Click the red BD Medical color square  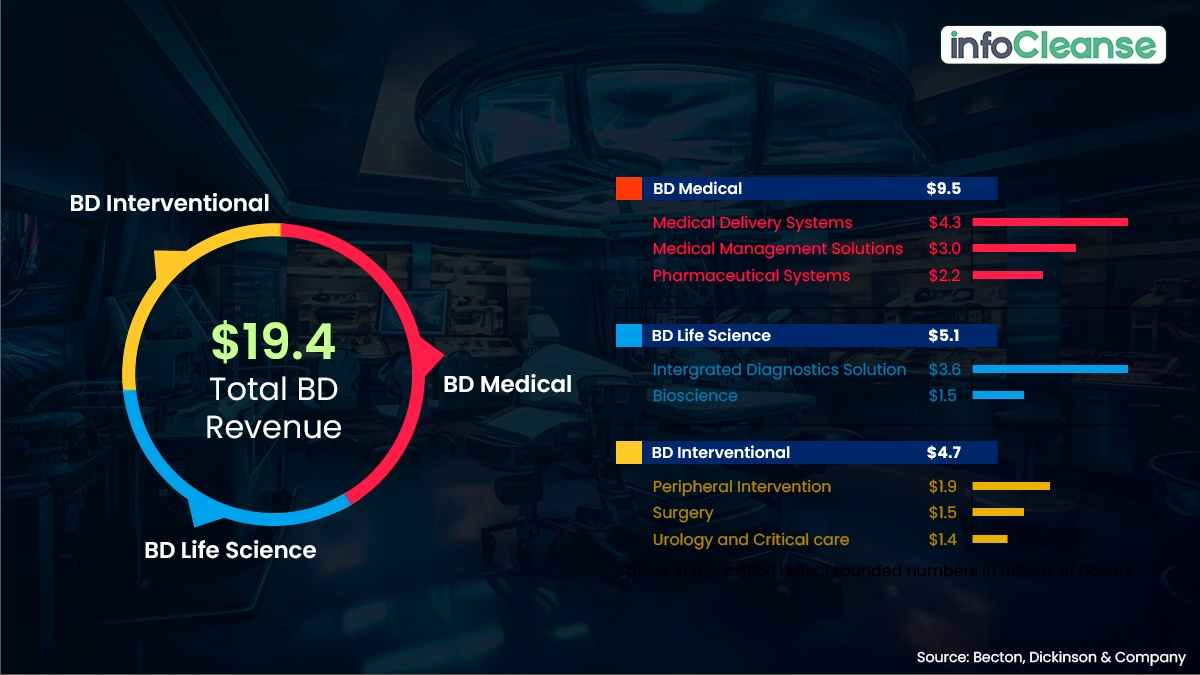(x=628, y=189)
